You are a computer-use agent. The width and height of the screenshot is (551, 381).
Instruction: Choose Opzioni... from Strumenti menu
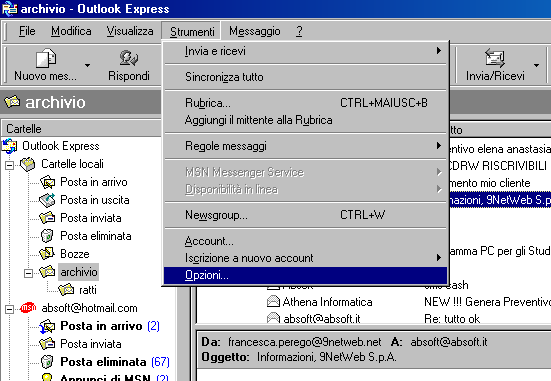point(305,275)
